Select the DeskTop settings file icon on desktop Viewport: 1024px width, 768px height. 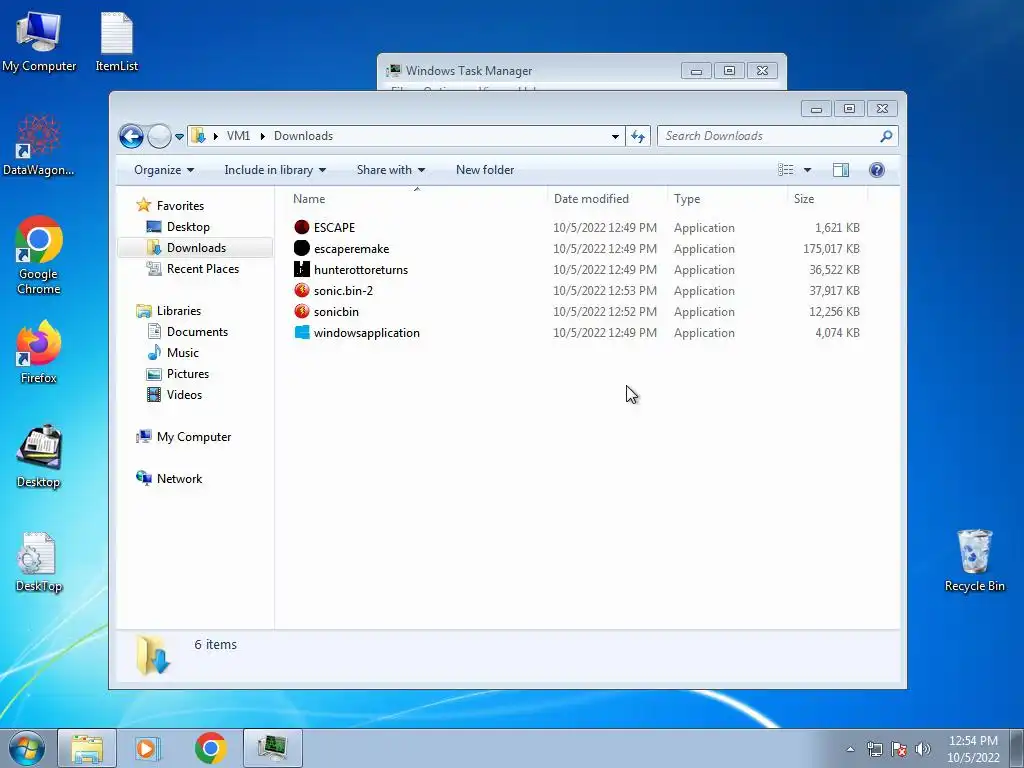(x=38, y=562)
